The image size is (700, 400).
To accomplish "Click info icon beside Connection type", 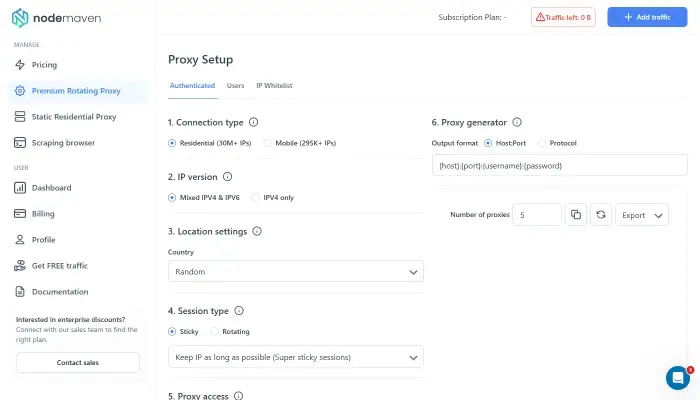I will 253,122.
